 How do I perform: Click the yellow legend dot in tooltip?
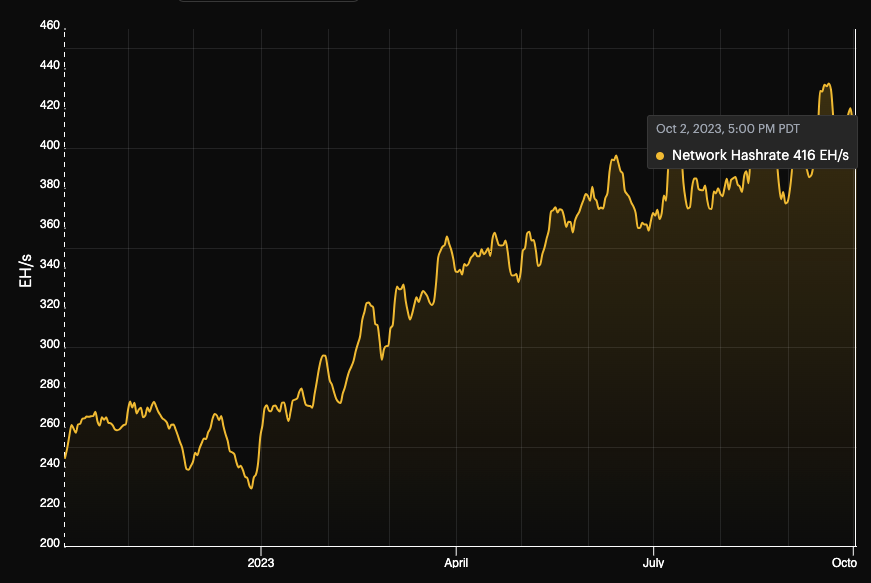click(x=660, y=156)
